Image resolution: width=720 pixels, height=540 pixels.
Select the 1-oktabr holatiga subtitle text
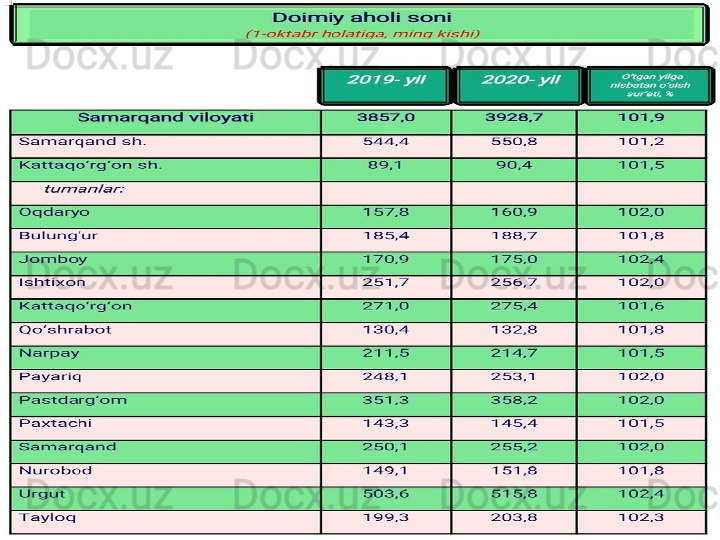(x=362, y=34)
